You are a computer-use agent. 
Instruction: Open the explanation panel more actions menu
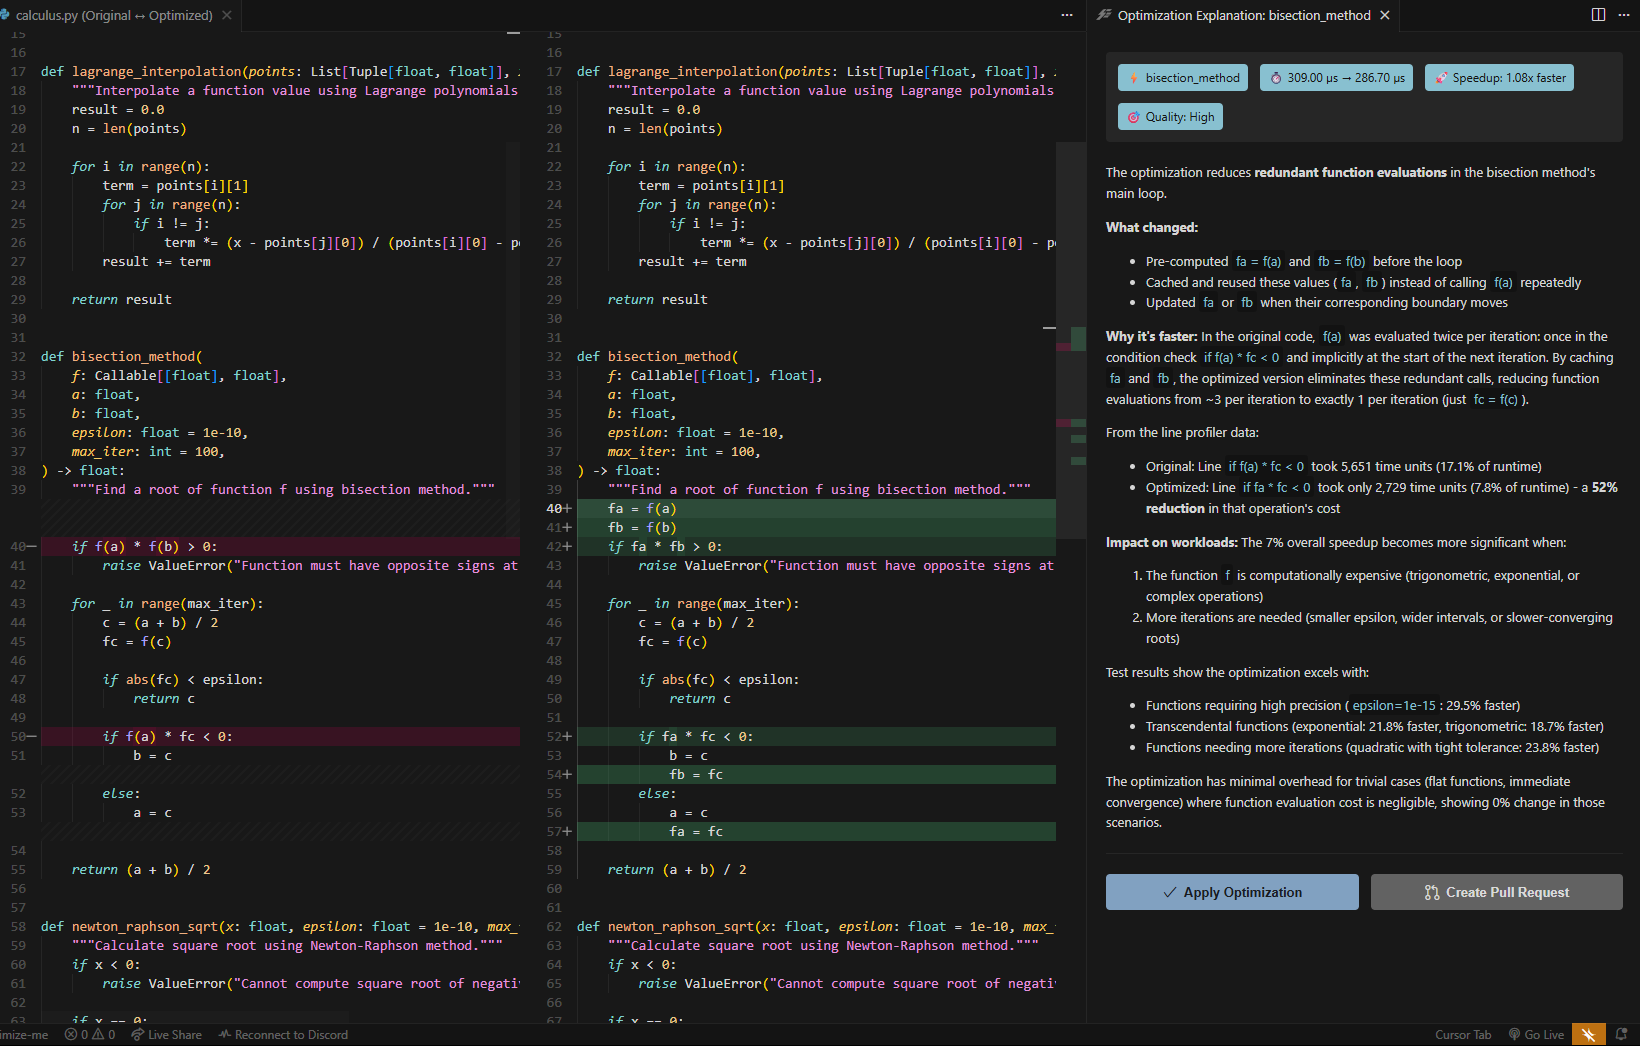(x=1626, y=15)
